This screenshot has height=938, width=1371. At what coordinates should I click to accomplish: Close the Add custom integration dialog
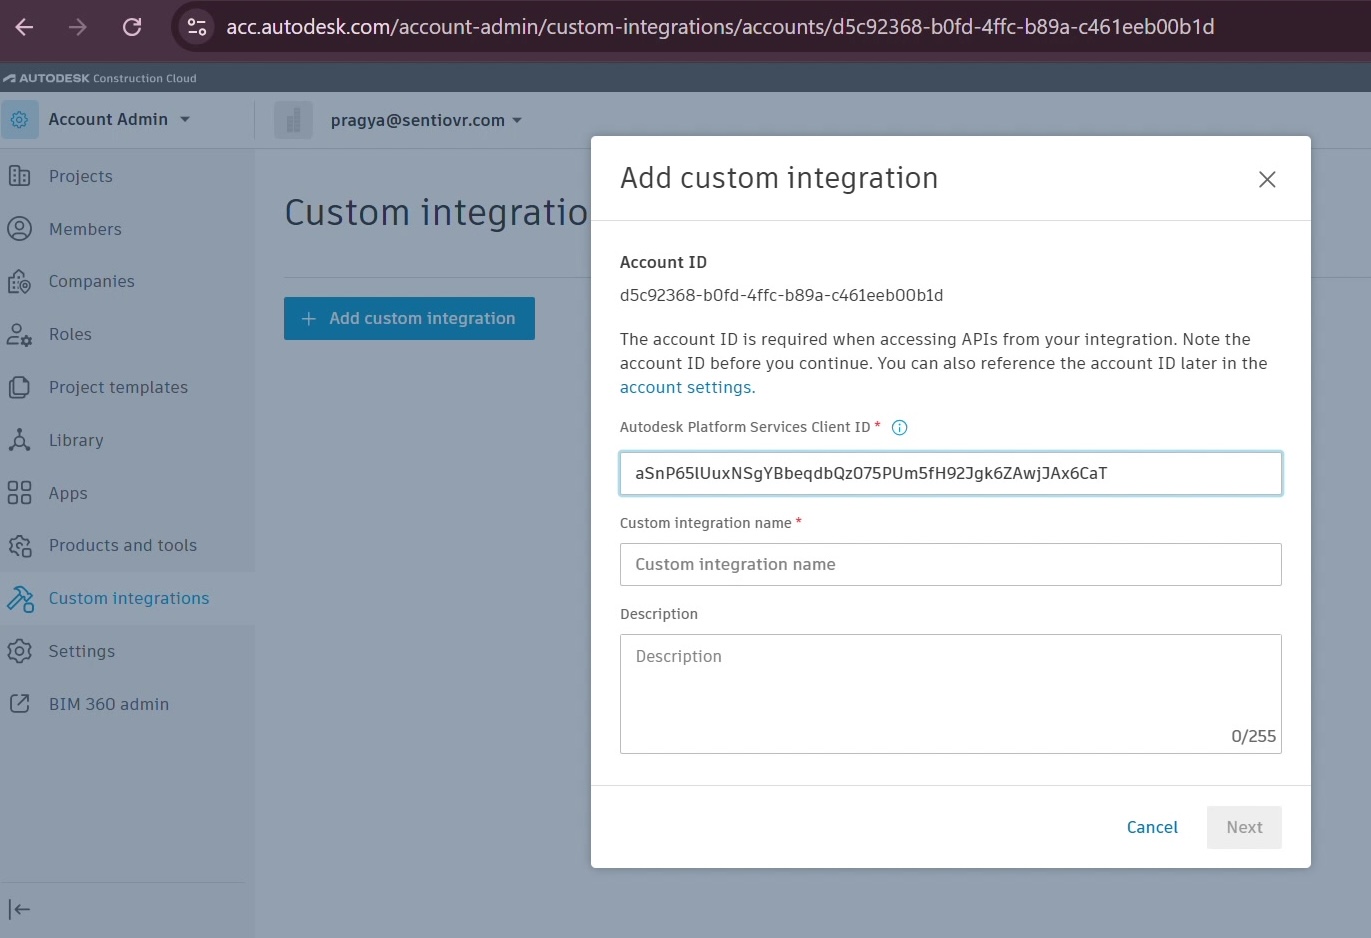1267,179
